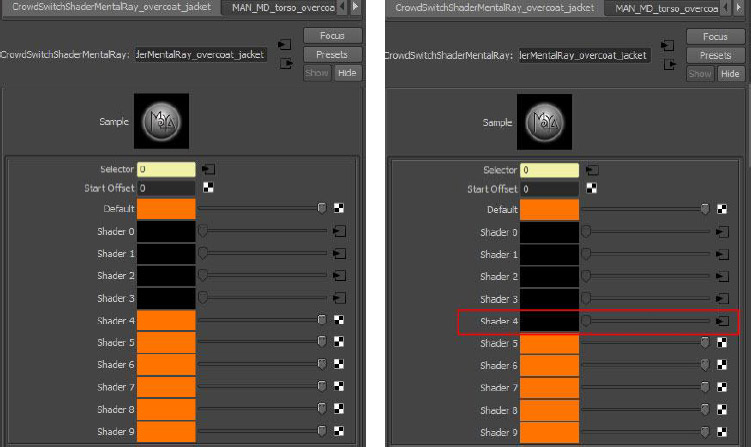Image resolution: width=751 pixels, height=447 pixels.
Task: Click the Shader 6 checker icon in right panel
Action: pos(722,365)
